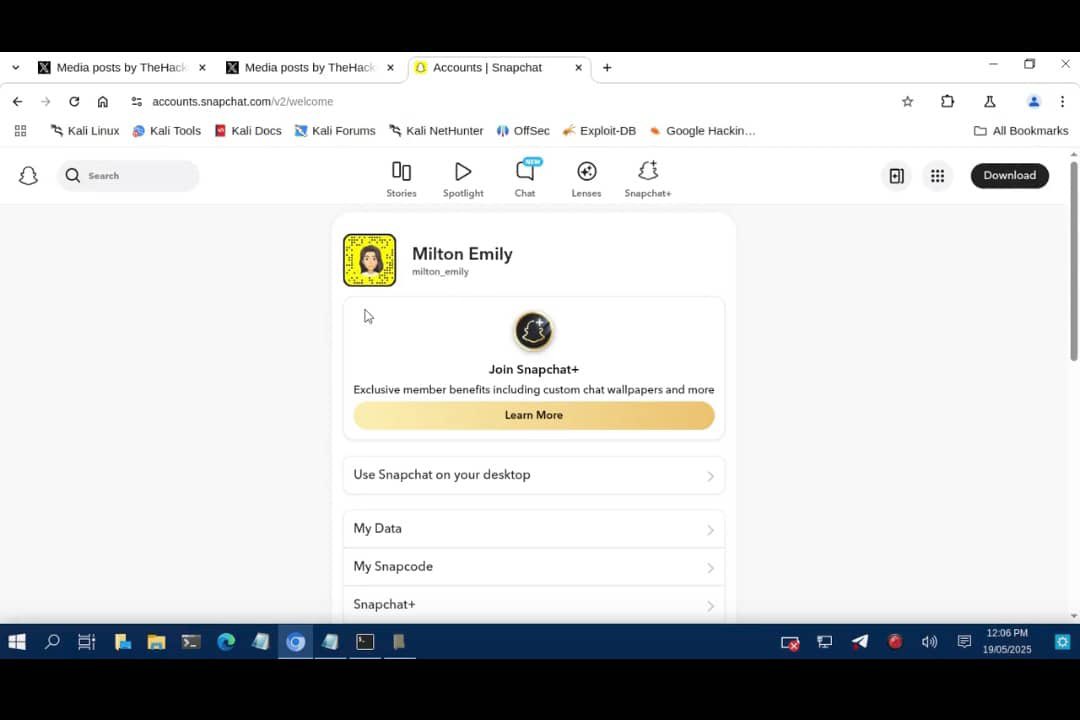Open the My Snapcode row

coord(534,567)
